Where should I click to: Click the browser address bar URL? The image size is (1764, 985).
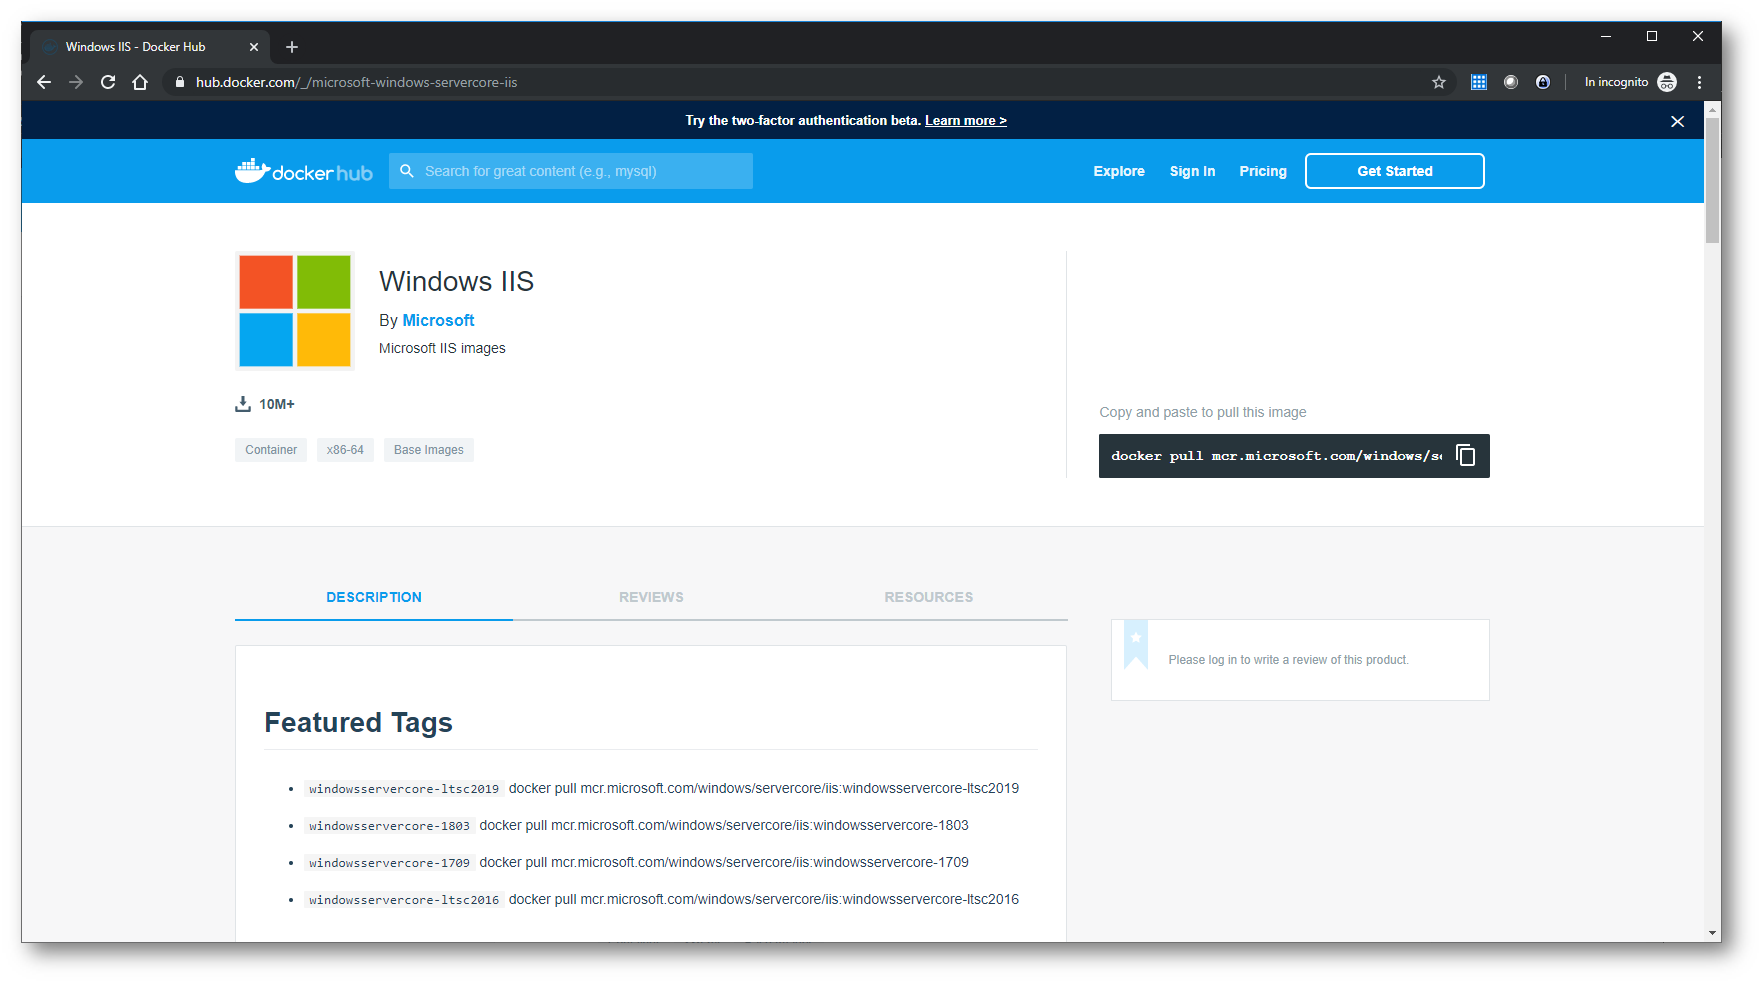point(357,82)
